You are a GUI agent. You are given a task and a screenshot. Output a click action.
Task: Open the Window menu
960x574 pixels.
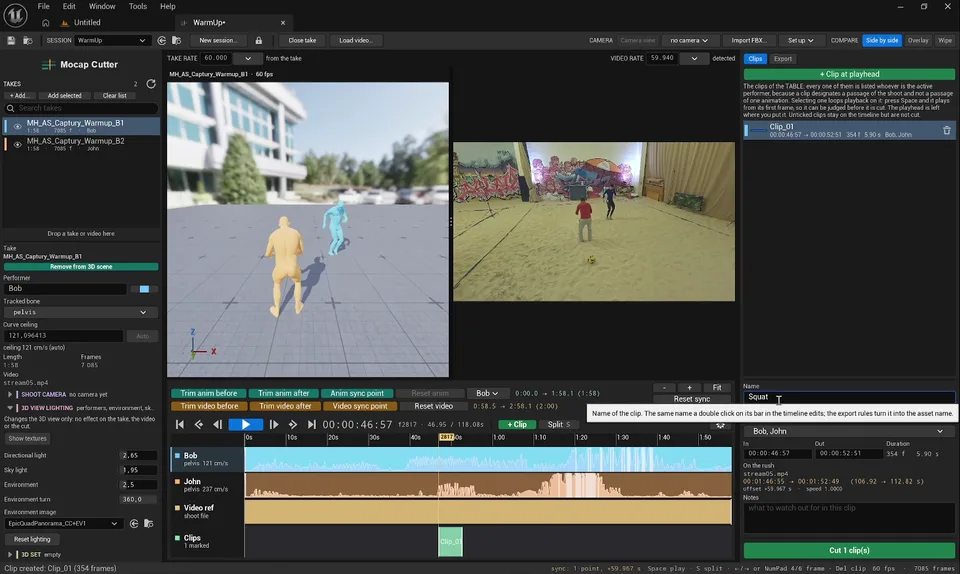(x=102, y=6)
